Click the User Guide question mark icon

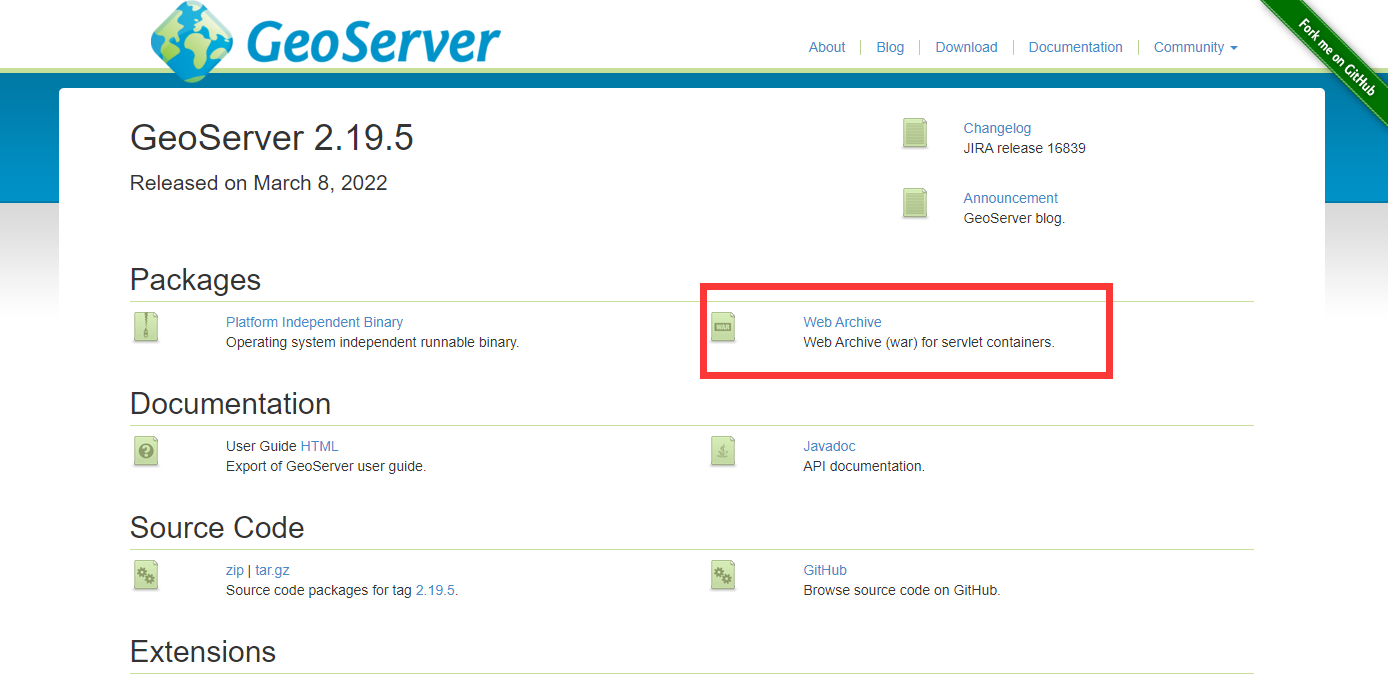click(x=146, y=451)
